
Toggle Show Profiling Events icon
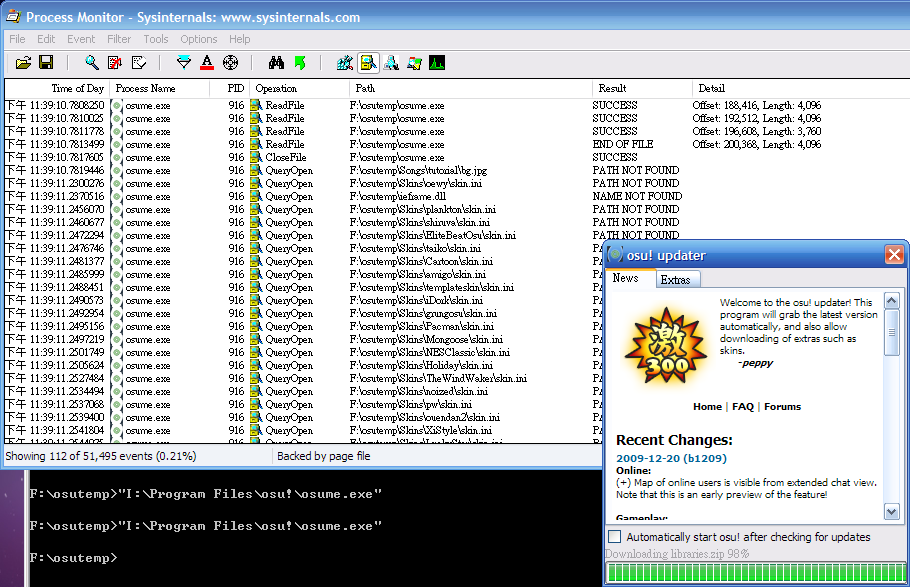click(x=437, y=63)
